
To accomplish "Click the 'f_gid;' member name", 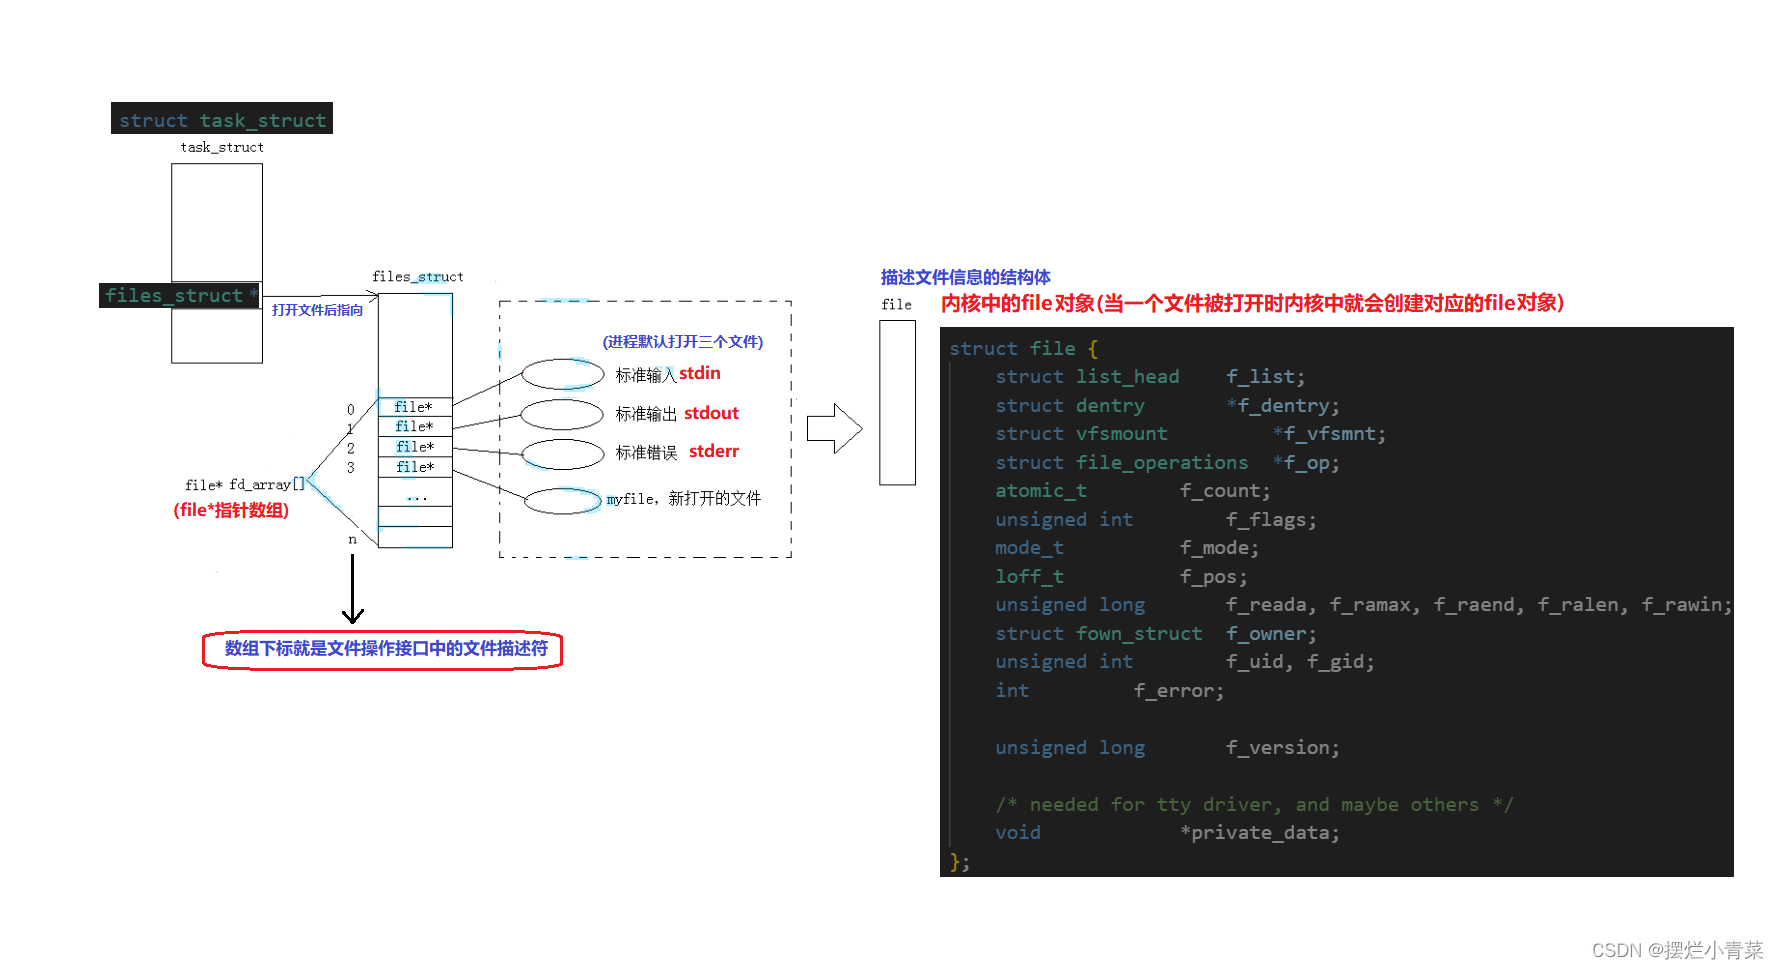I will (x=1341, y=662).
